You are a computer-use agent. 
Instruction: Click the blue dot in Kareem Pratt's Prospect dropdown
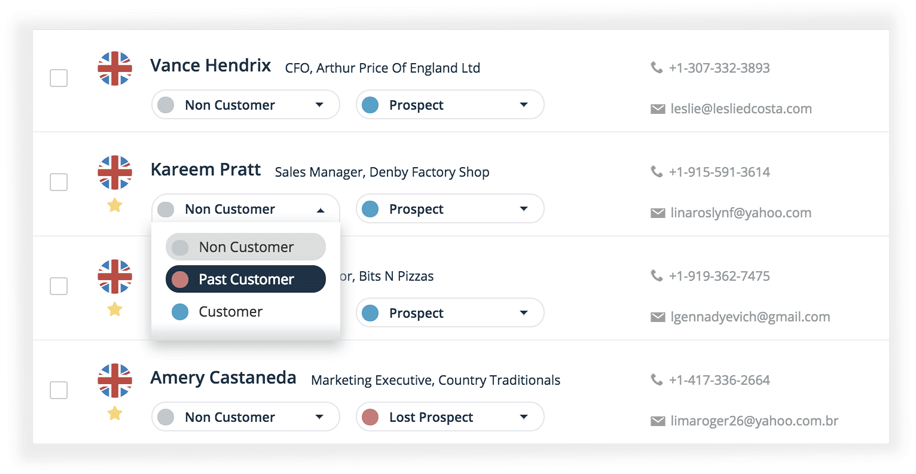[x=370, y=209]
